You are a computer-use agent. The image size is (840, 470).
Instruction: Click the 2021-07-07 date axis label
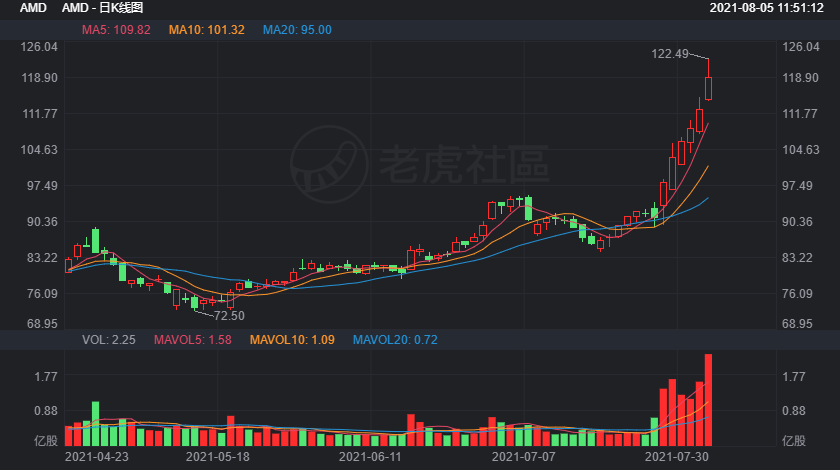[x=524, y=457]
